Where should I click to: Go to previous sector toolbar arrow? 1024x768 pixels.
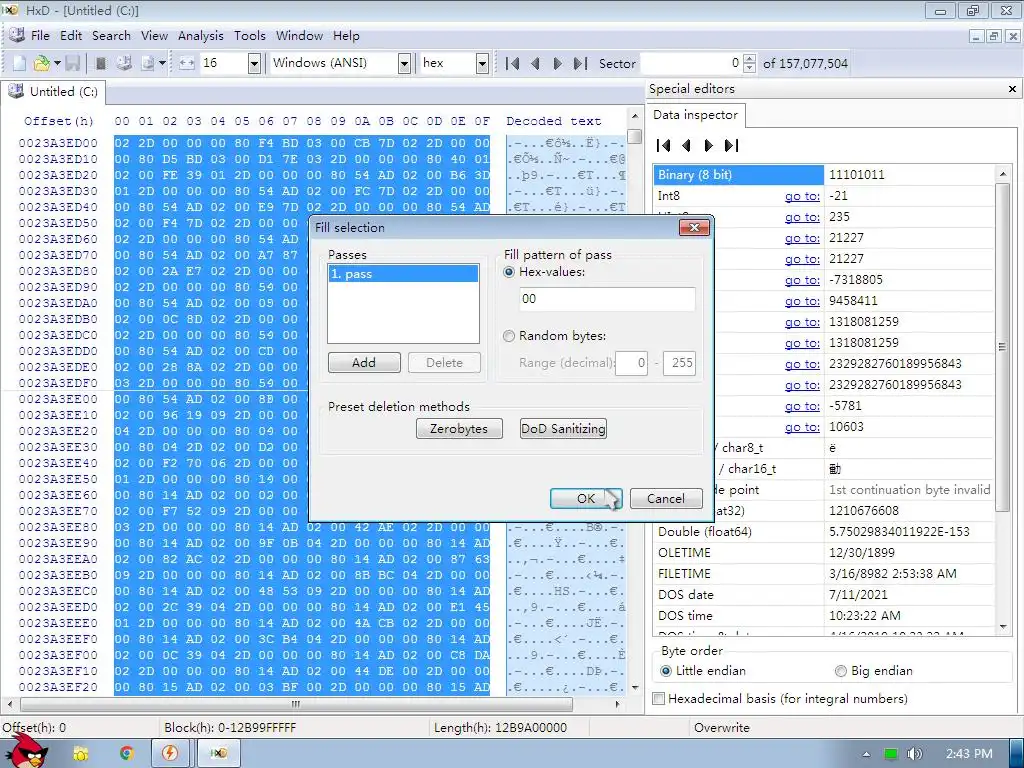(x=535, y=63)
